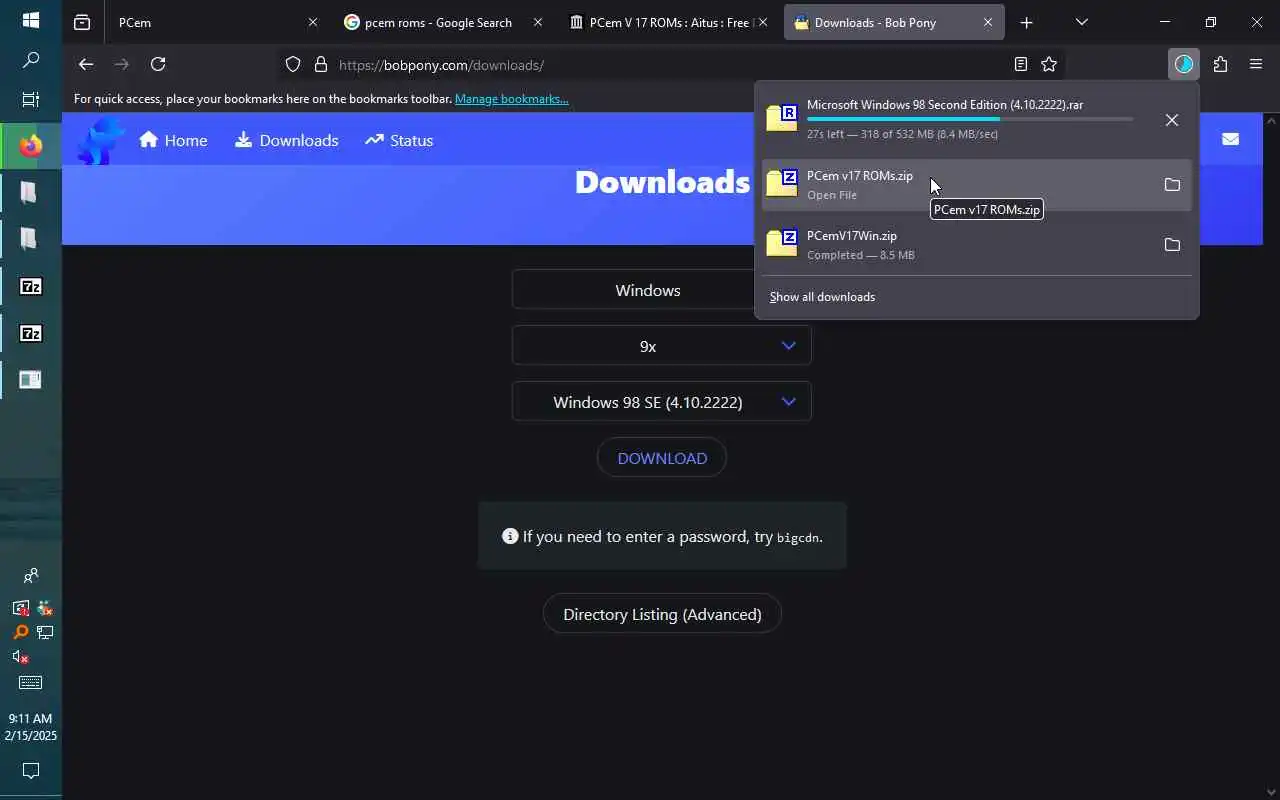
Task: Open Task View on the taskbar
Action: [x=30, y=100]
